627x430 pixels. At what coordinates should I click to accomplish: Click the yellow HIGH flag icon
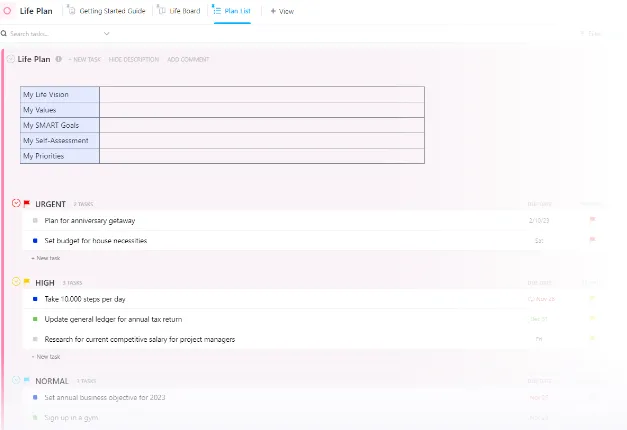point(27,282)
